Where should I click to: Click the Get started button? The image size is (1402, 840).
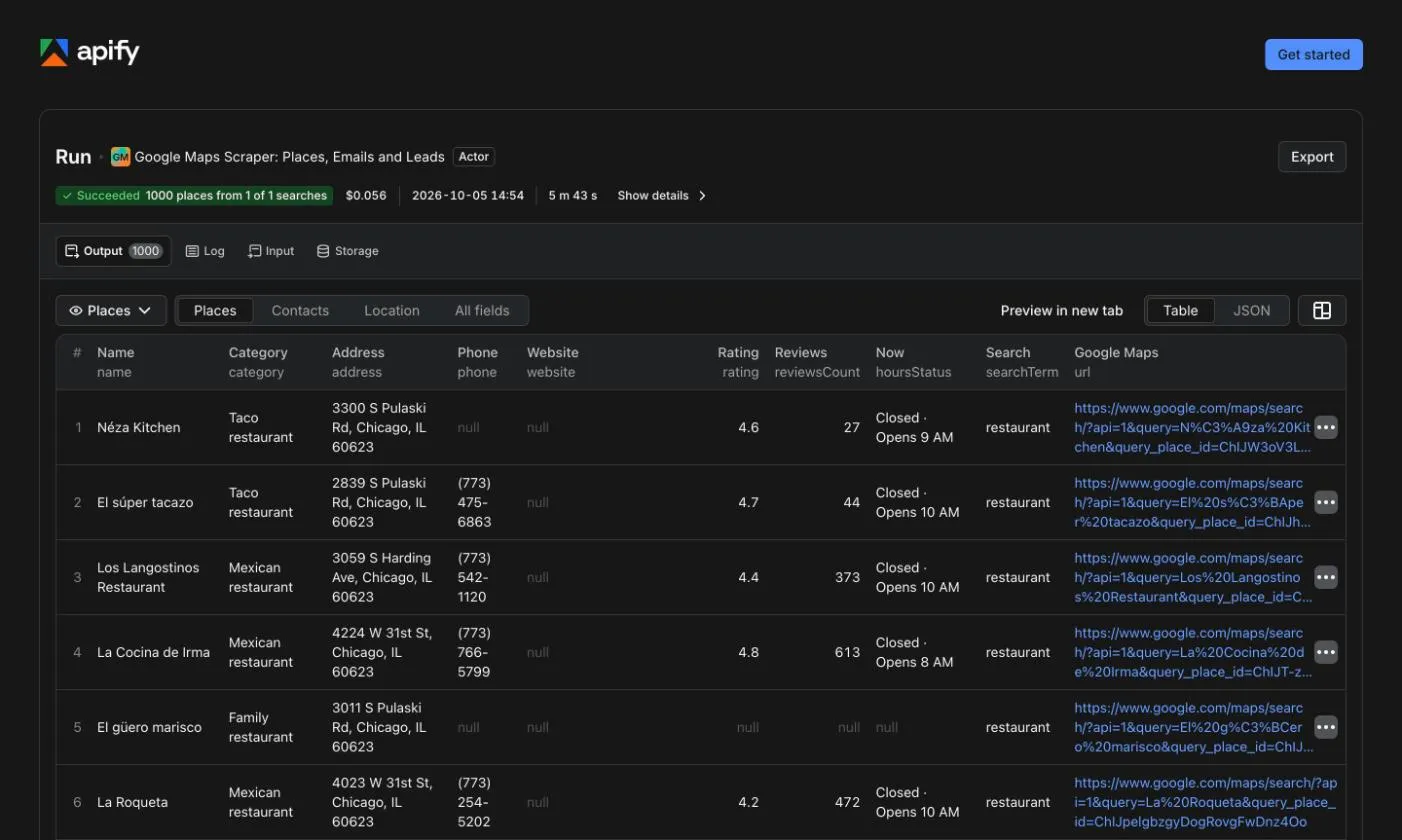tap(1314, 55)
